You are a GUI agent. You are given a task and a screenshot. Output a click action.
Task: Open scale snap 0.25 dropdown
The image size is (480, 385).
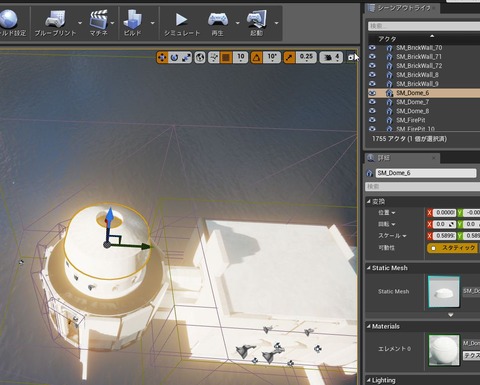306,58
